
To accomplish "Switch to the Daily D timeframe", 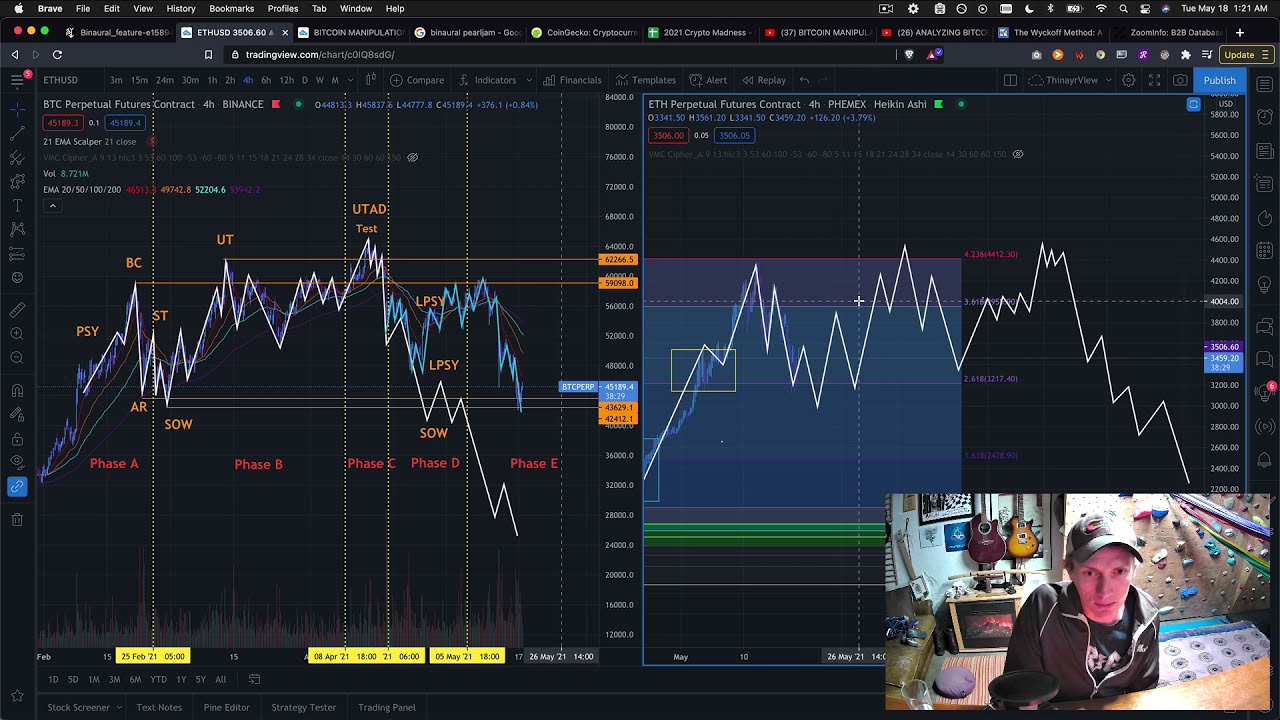I will [x=305, y=80].
